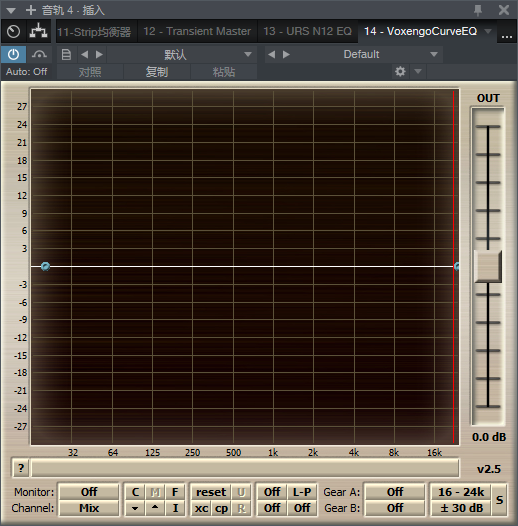Select previous Default program arrow
518x526 pixels.
click(272, 54)
